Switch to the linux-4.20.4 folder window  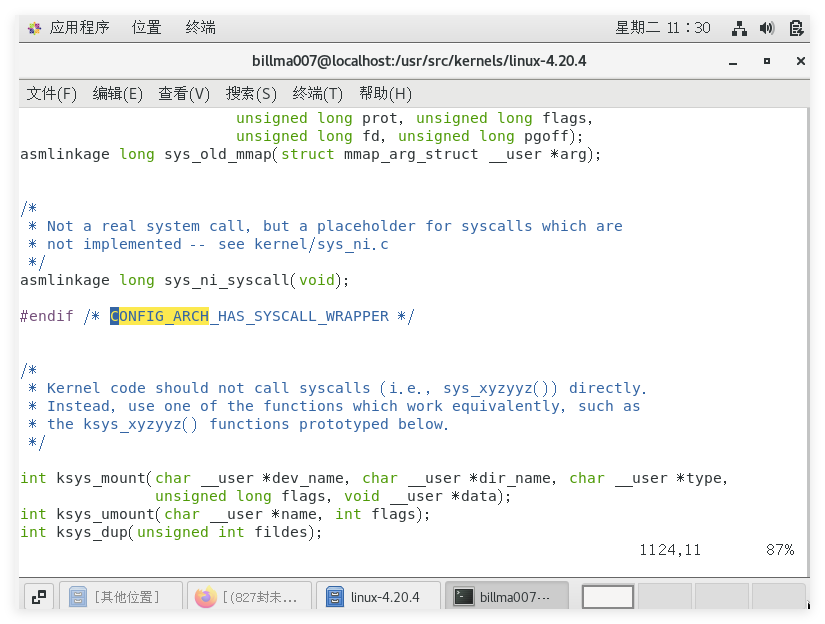pyautogui.click(x=378, y=597)
